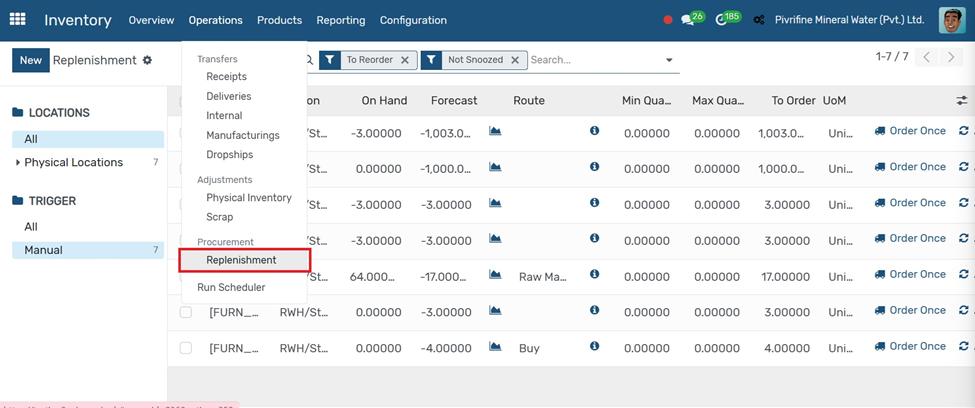
Task: Remove the To Reorder filter
Action: (x=405, y=60)
